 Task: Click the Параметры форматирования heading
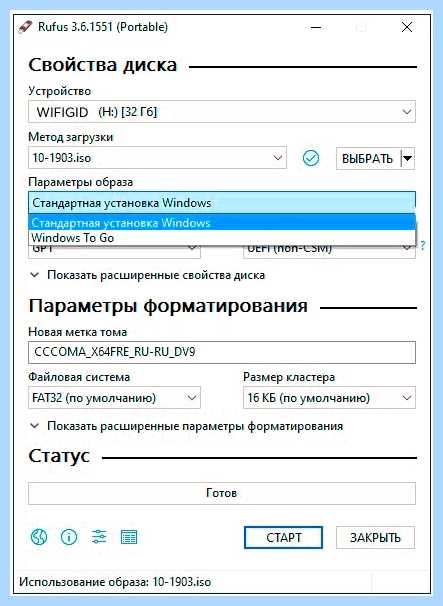[168, 306]
